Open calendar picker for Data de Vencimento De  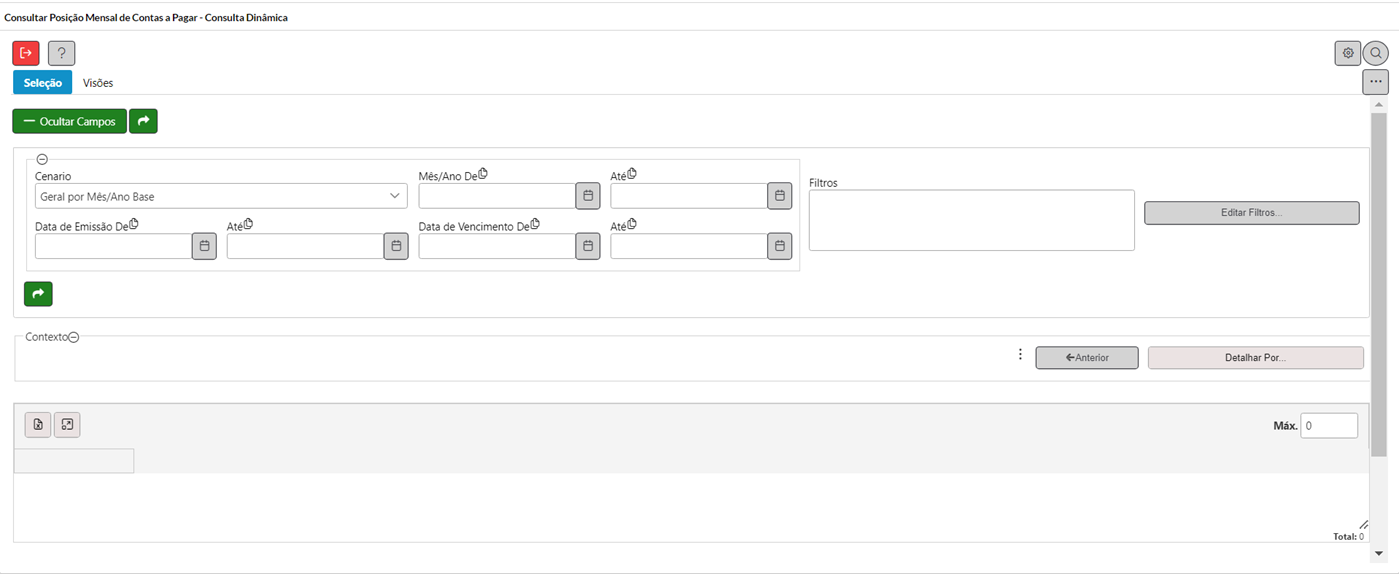[x=588, y=246]
